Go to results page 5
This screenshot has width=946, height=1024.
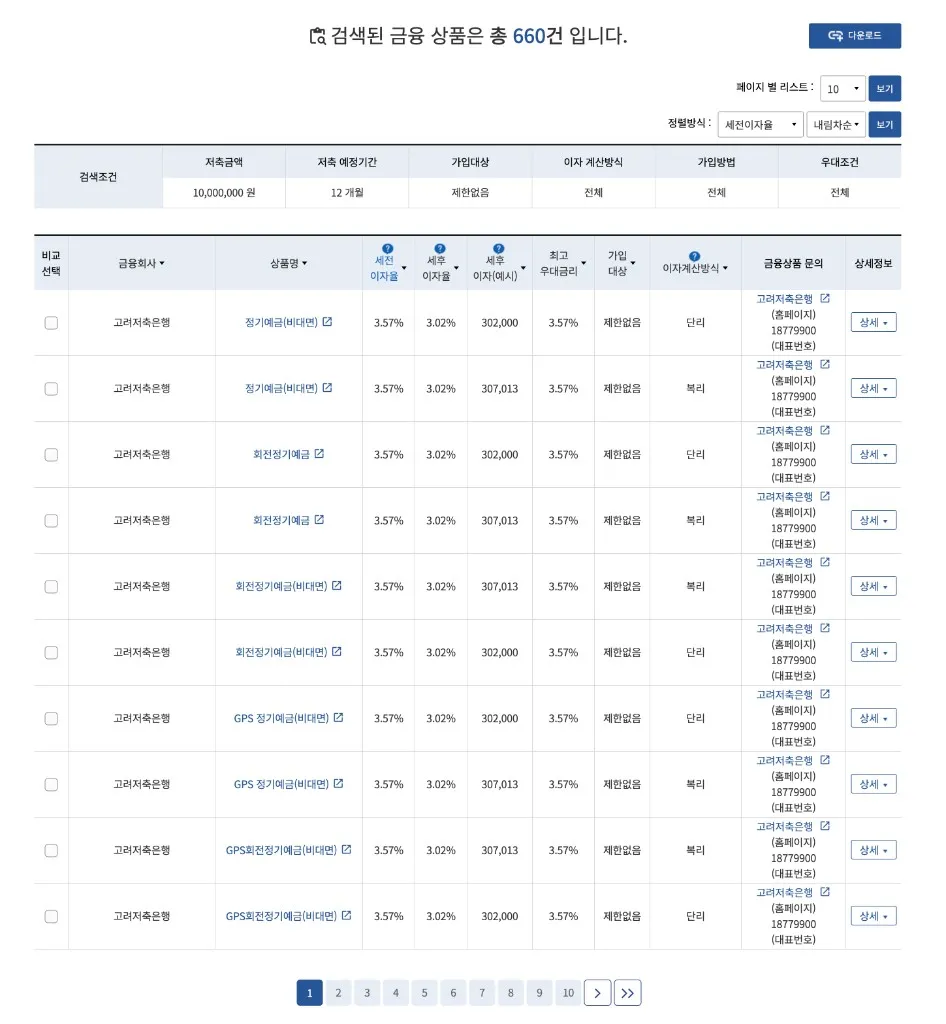[424, 993]
